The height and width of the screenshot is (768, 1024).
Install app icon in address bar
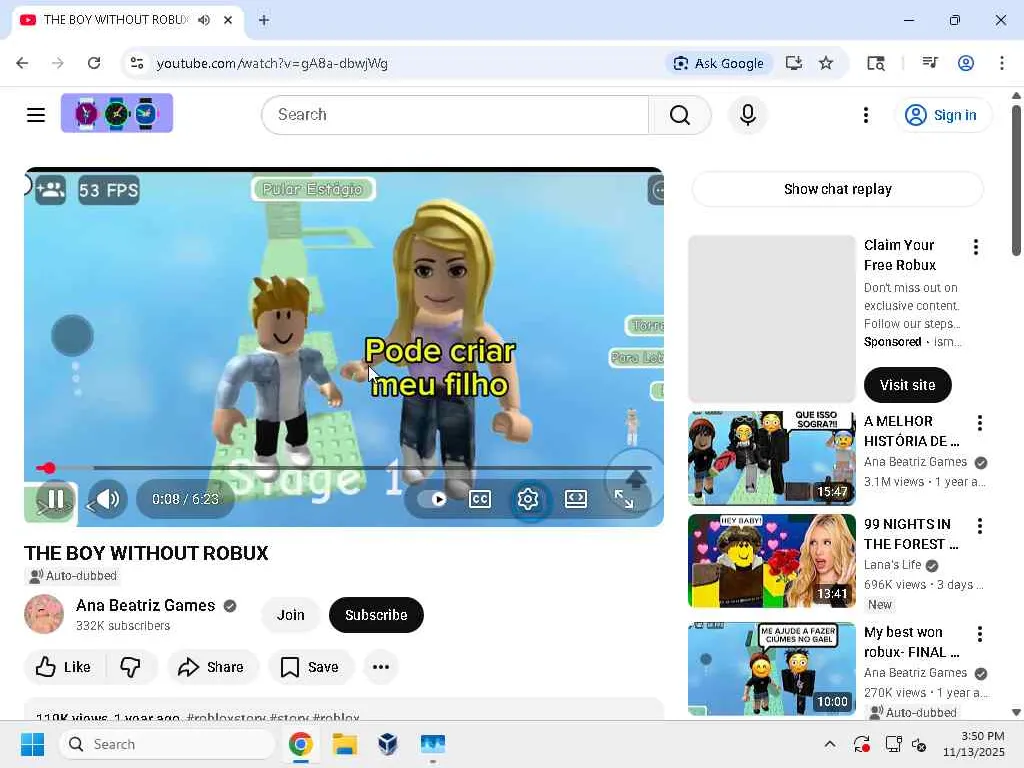click(x=794, y=63)
